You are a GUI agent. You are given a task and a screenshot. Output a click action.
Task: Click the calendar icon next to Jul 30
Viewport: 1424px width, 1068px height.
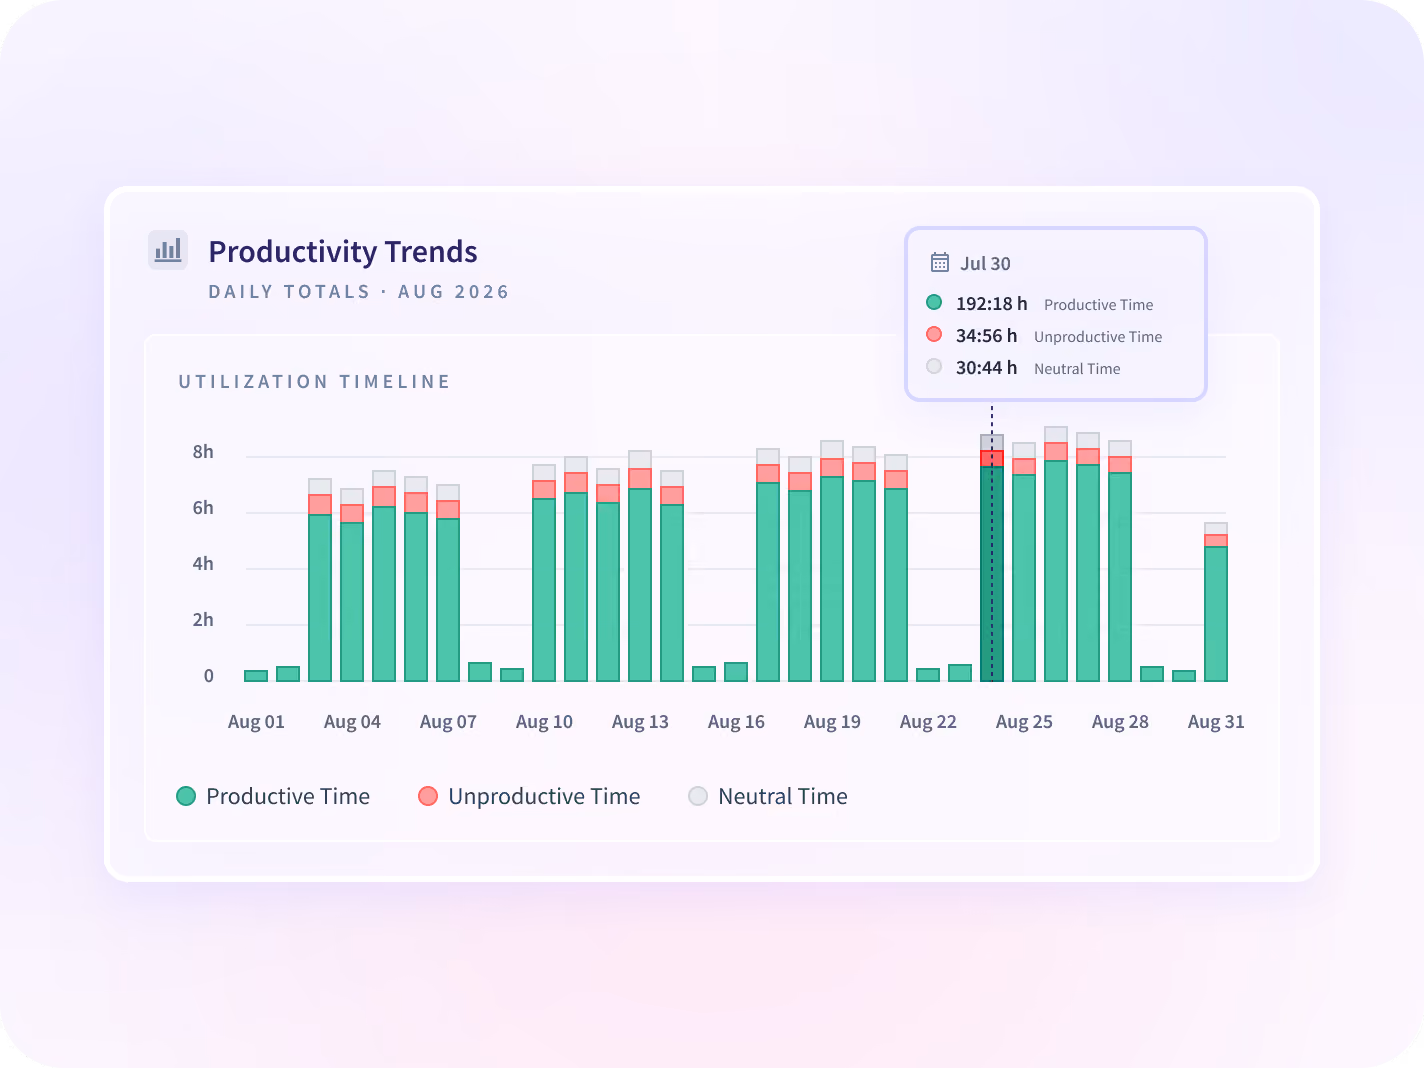(940, 262)
